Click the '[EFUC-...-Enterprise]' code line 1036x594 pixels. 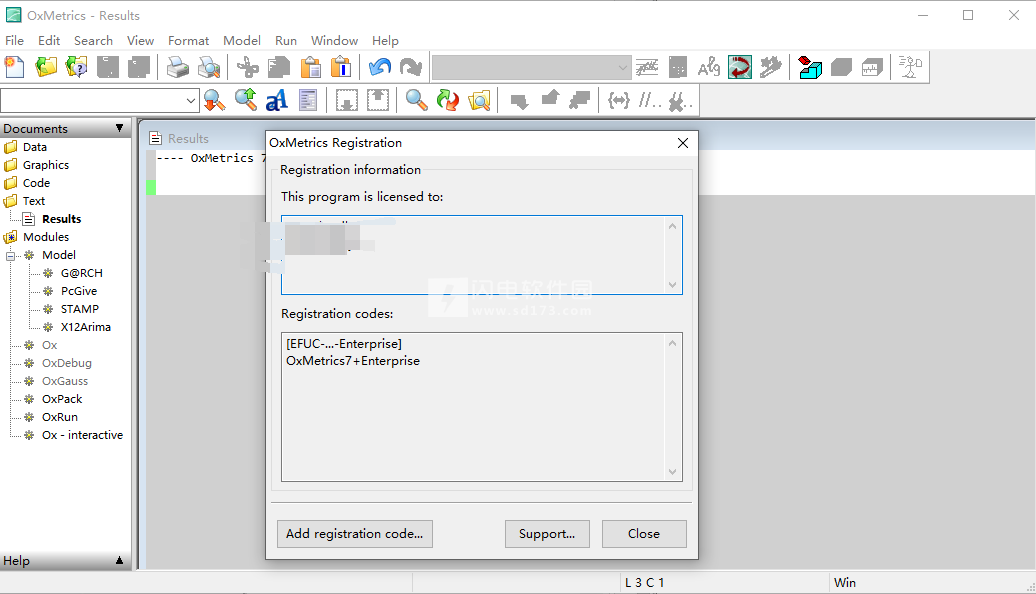[x=344, y=344]
